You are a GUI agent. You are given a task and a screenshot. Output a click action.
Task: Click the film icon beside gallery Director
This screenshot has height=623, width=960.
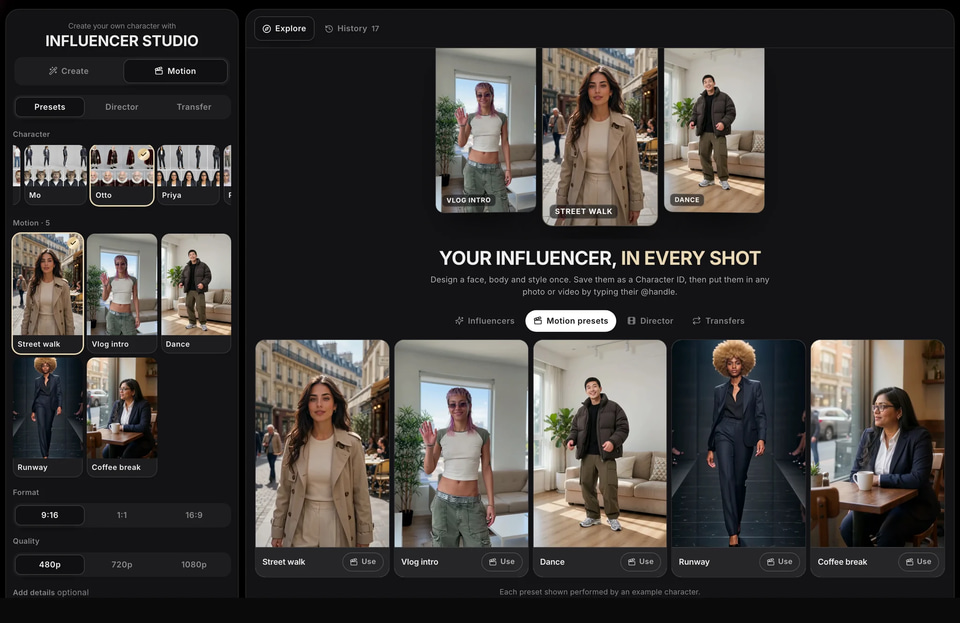coord(631,321)
